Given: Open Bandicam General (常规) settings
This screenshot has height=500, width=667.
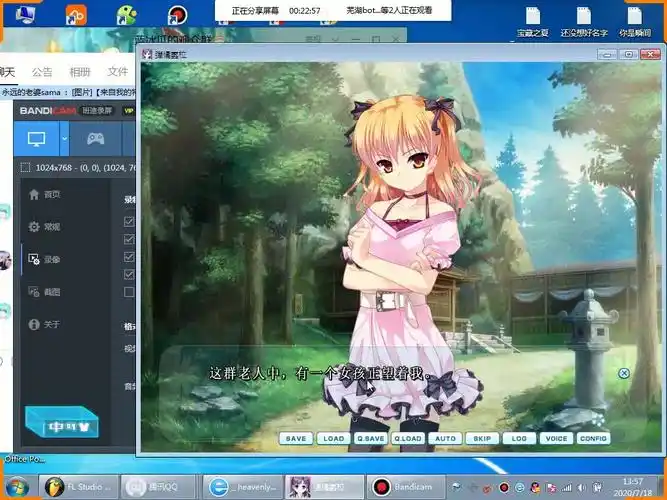Looking at the screenshot, I should [44, 227].
